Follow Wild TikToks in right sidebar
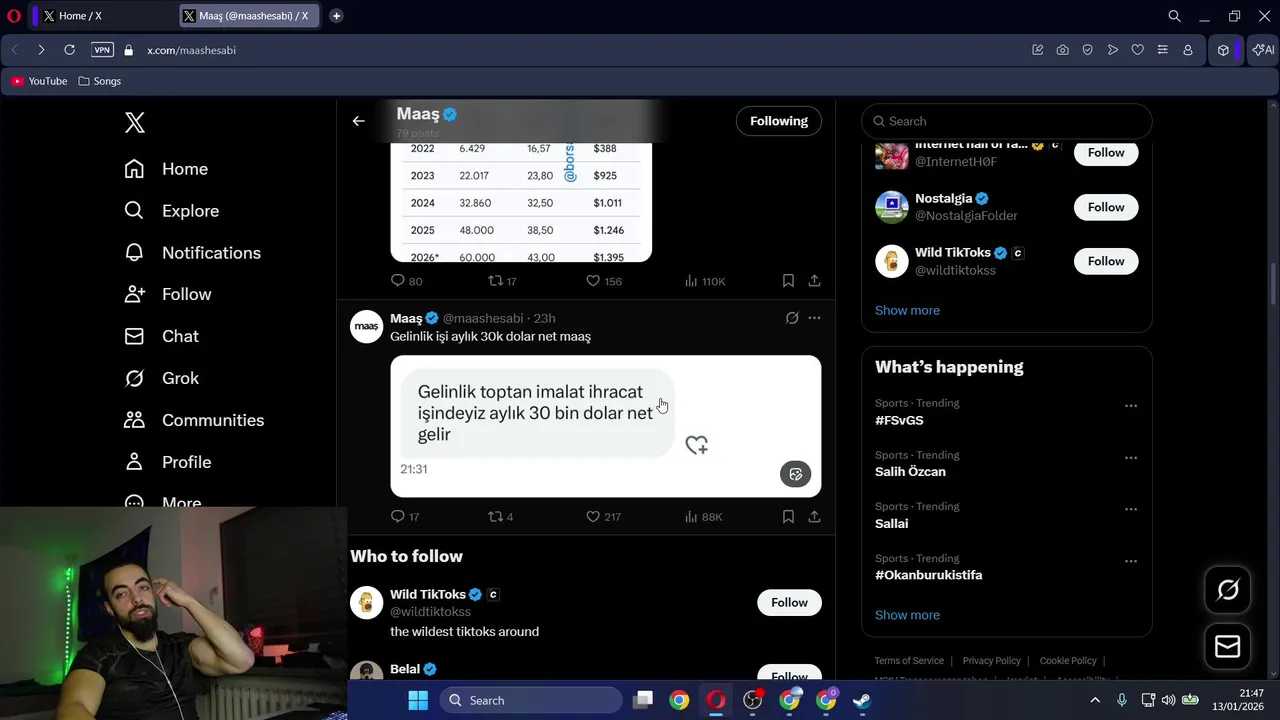This screenshot has width=1280, height=720. [x=1106, y=261]
